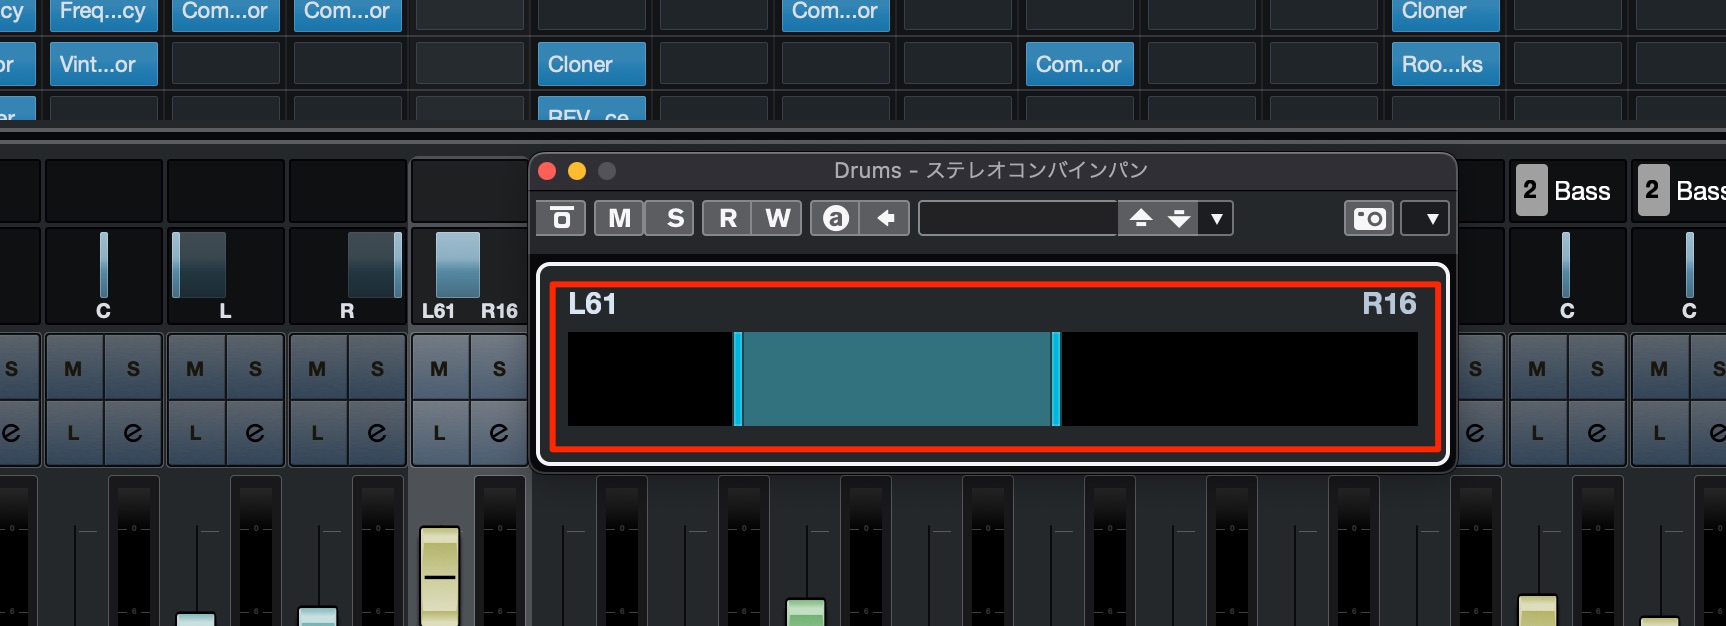The image size is (1726, 626).
Task: Click the pan control labeled L
Action: tap(225, 276)
